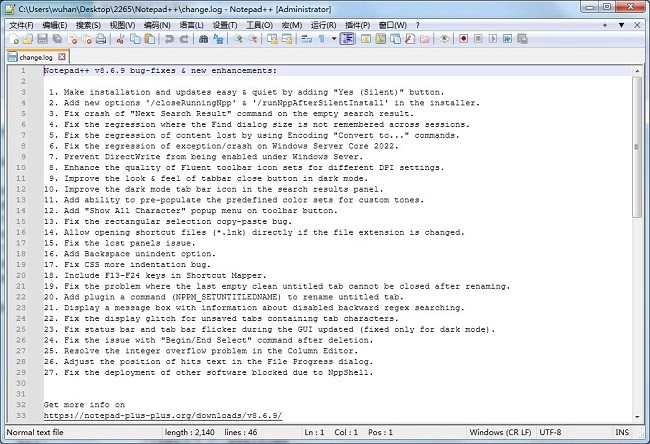Open the ? help menu
Screen dimensions: 650x444
tap(418, 25)
